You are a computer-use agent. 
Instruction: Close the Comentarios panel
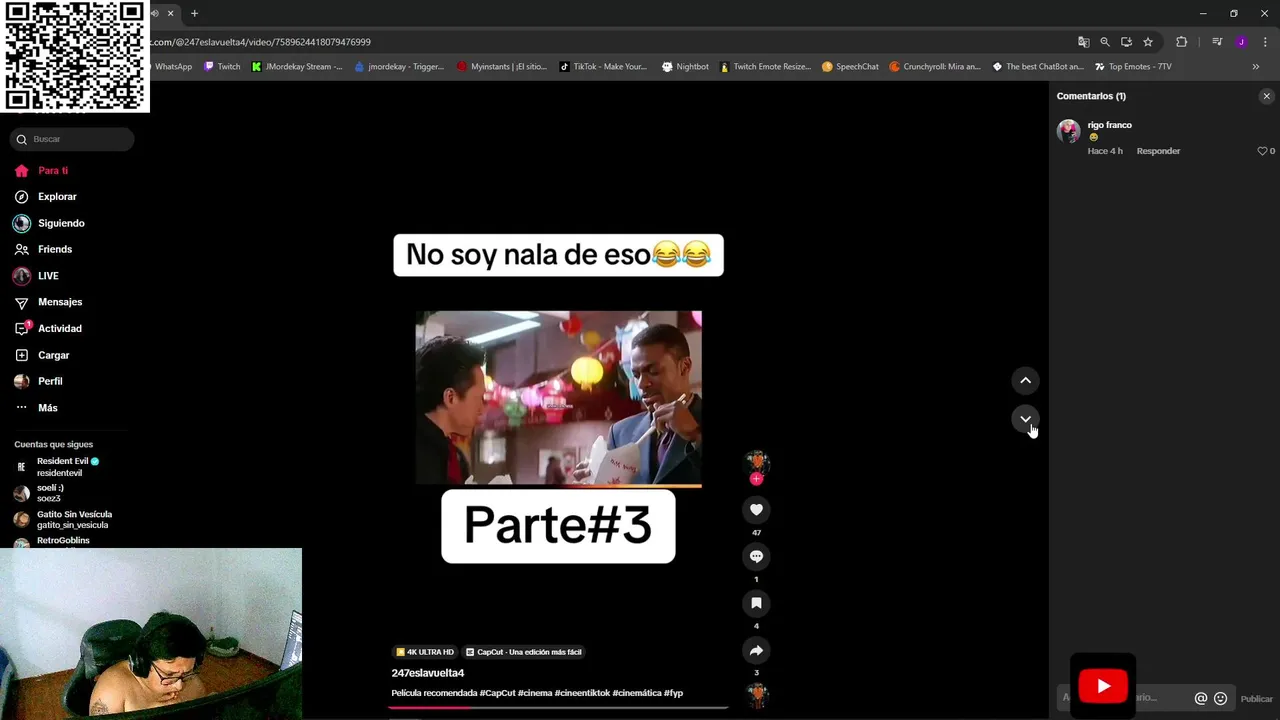point(1266,96)
